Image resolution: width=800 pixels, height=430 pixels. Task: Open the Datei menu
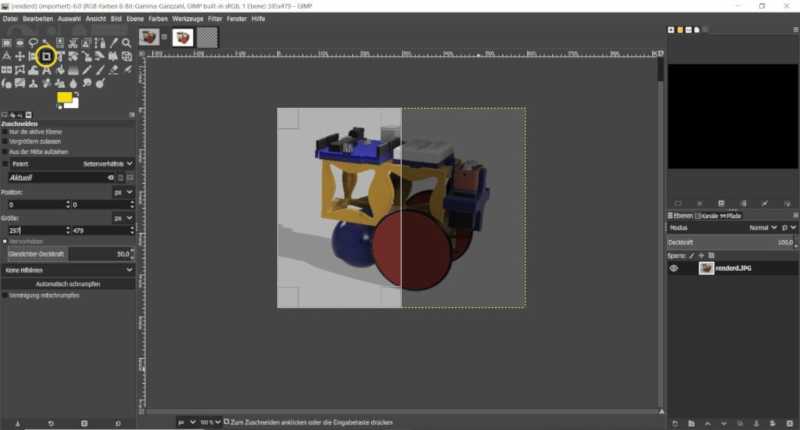point(10,19)
